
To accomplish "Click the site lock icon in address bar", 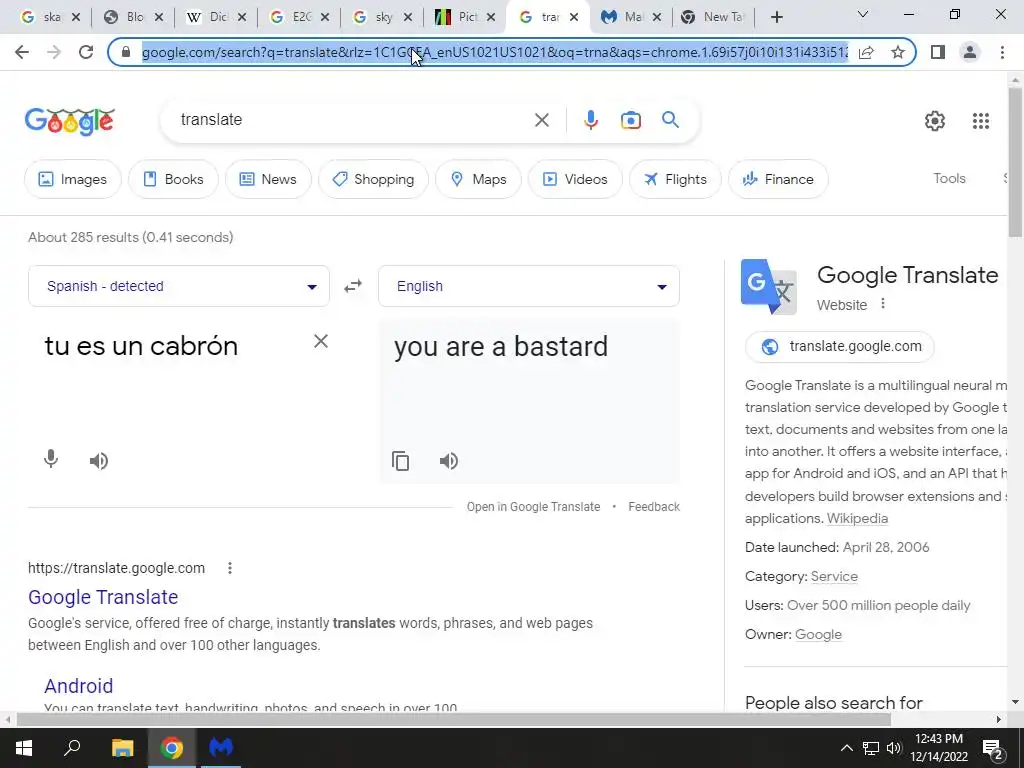I will click(126, 52).
